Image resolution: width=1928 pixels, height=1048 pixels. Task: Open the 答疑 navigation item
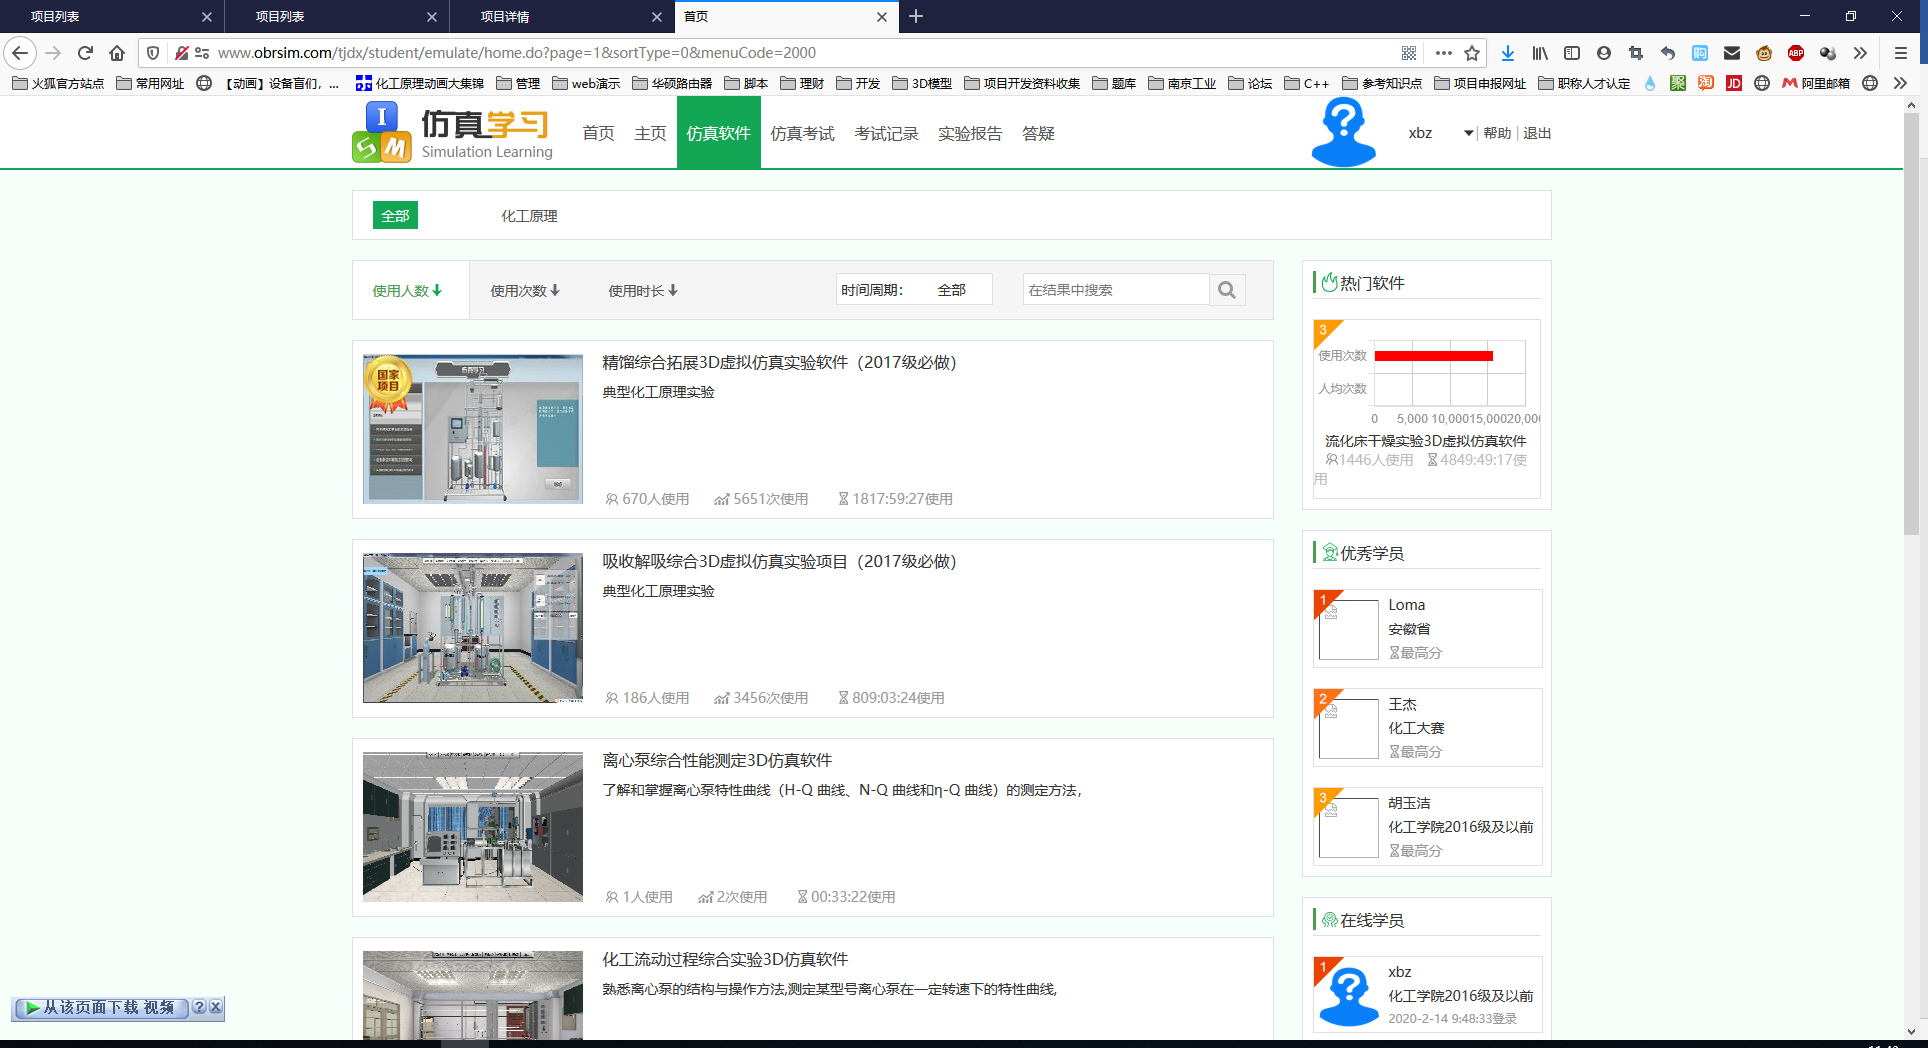(1038, 134)
